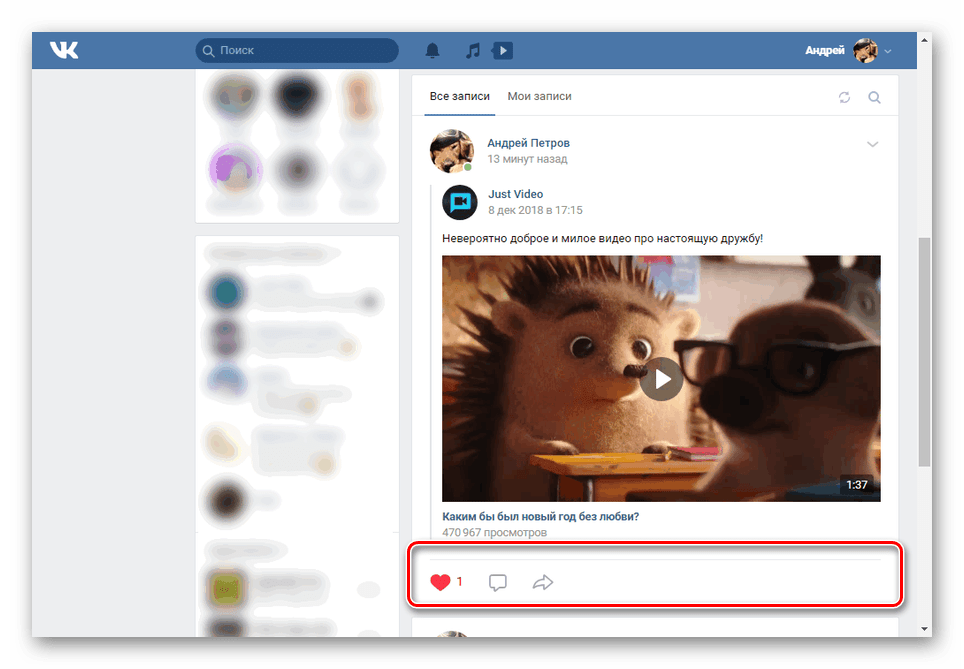
Task: Search wall posts with the magnifier icon
Action: coord(874,97)
